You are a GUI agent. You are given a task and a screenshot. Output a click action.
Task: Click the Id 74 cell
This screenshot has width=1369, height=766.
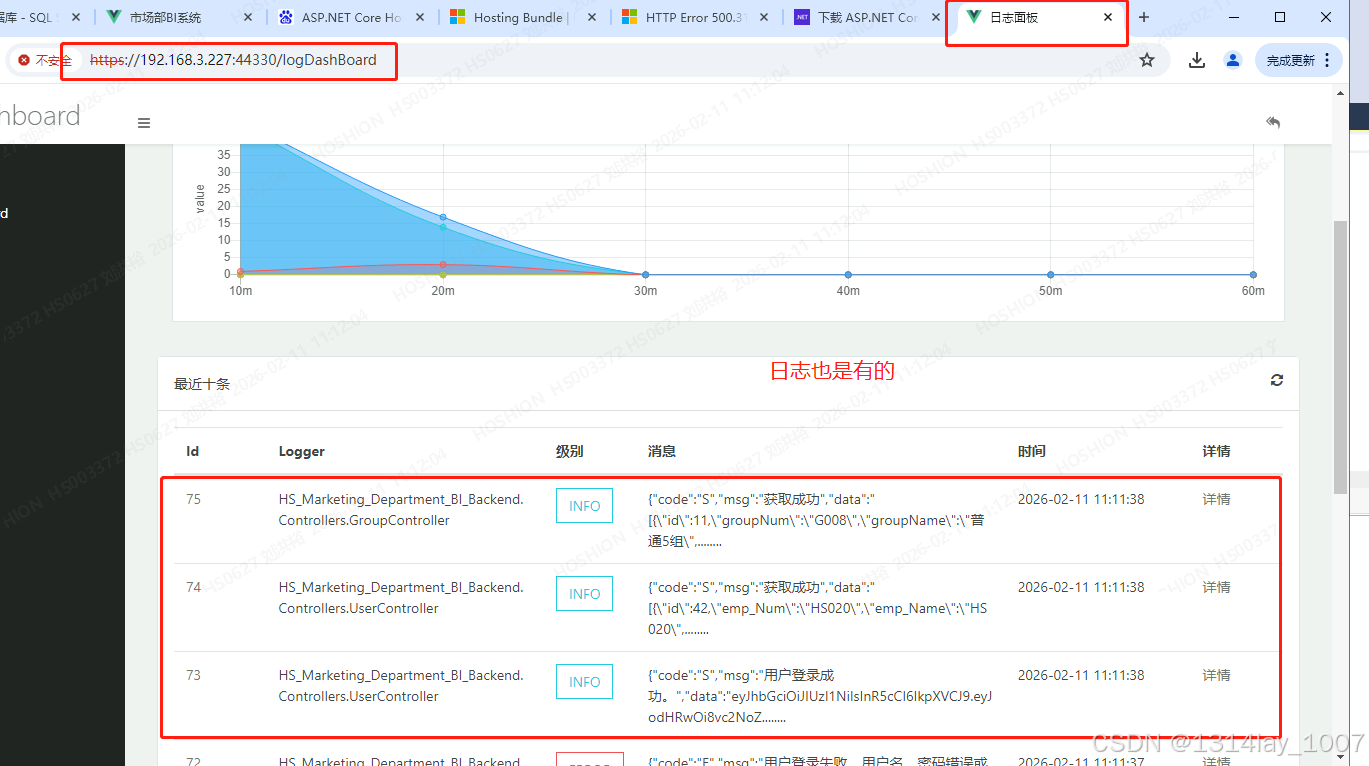tap(193, 587)
